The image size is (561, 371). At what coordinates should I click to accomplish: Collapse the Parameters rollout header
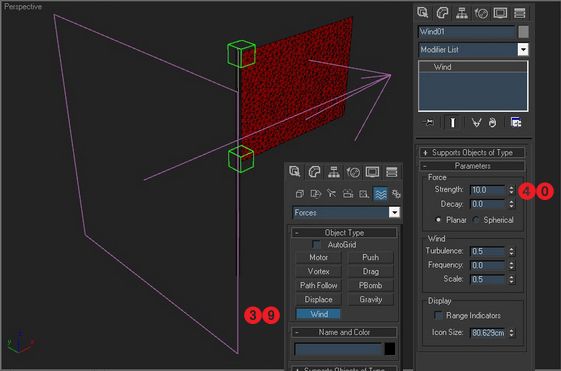pyautogui.click(x=472, y=166)
